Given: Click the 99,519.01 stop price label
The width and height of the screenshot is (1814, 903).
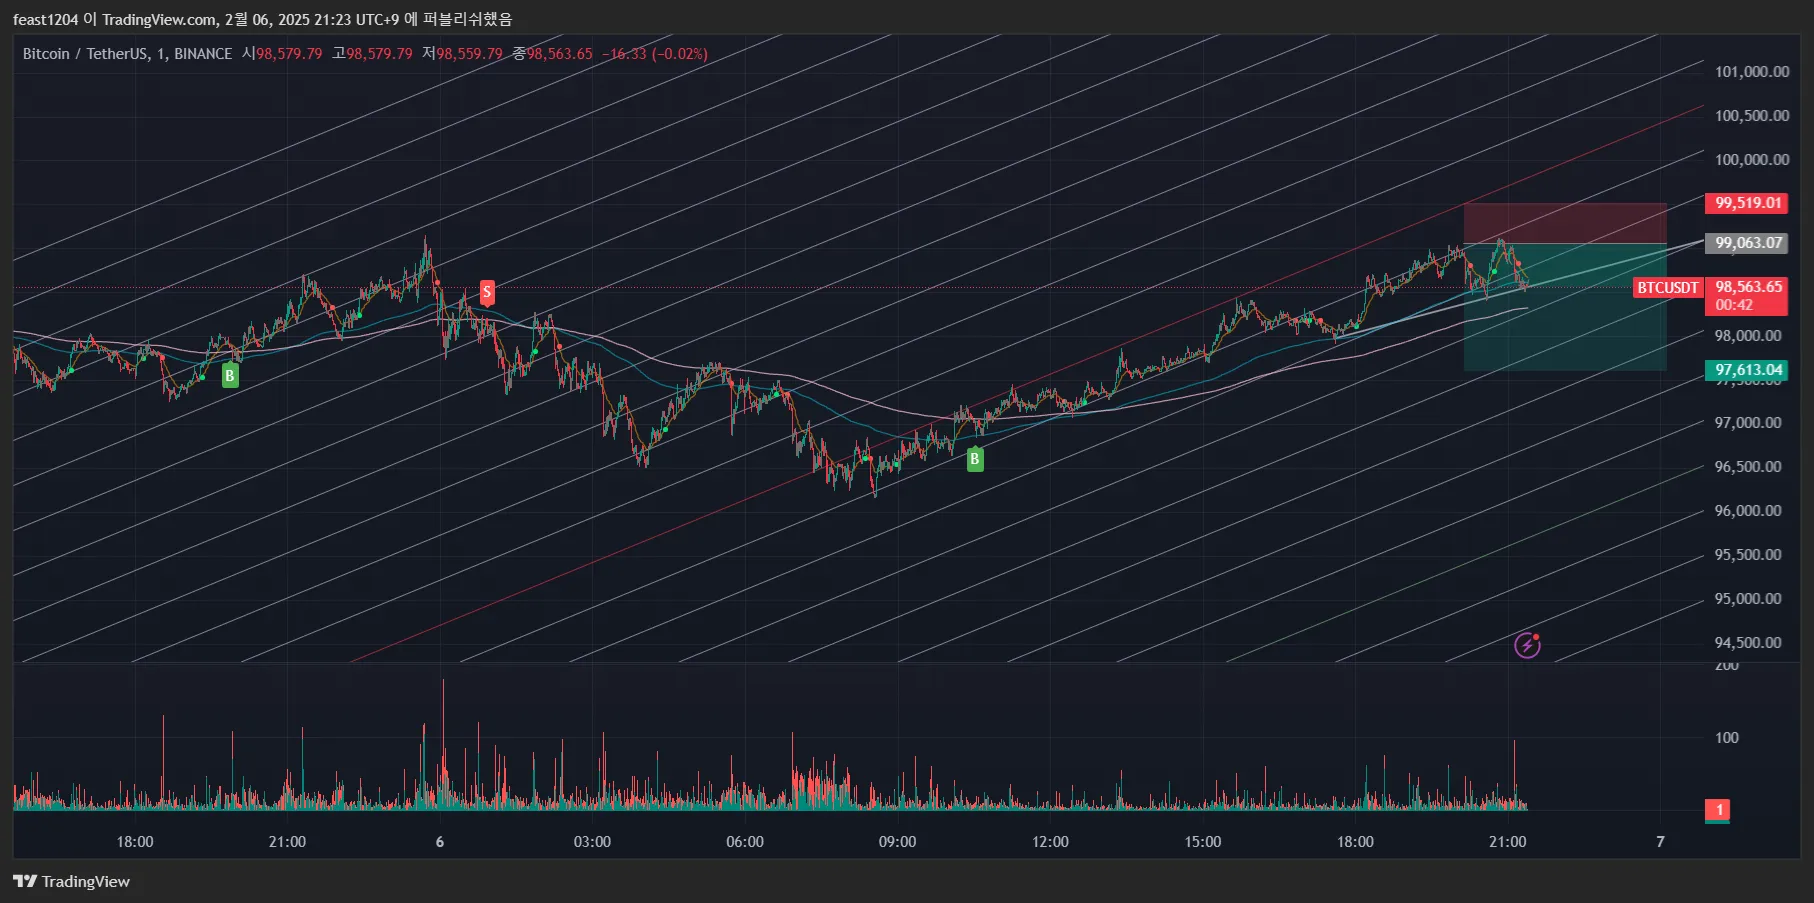Looking at the screenshot, I should click(1747, 203).
